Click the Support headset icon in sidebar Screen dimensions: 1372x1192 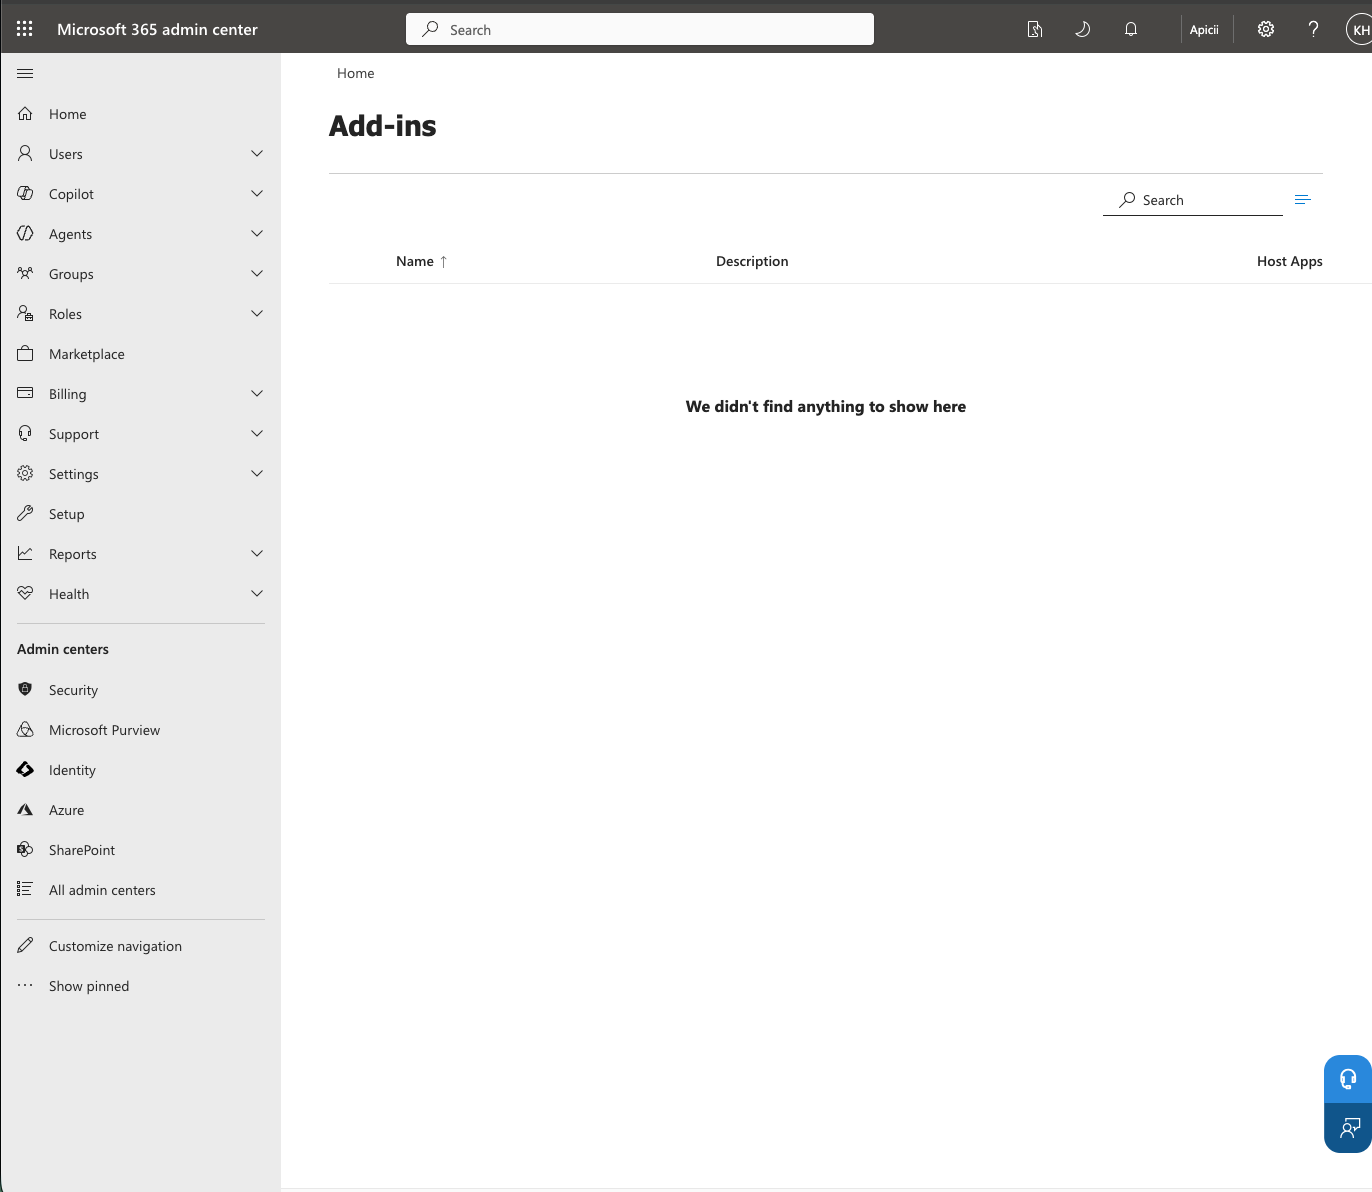coord(25,434)
